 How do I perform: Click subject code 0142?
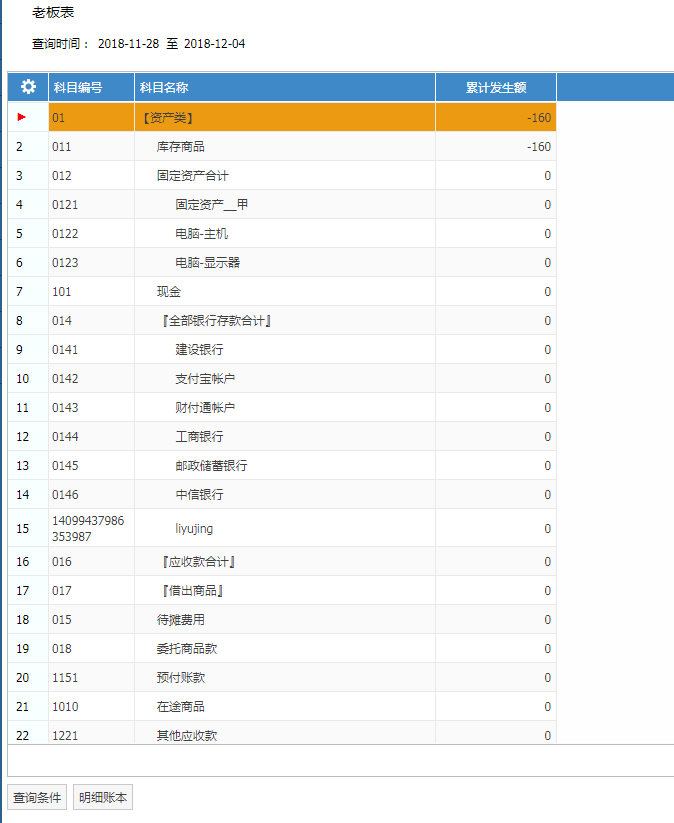click(65, 378)
